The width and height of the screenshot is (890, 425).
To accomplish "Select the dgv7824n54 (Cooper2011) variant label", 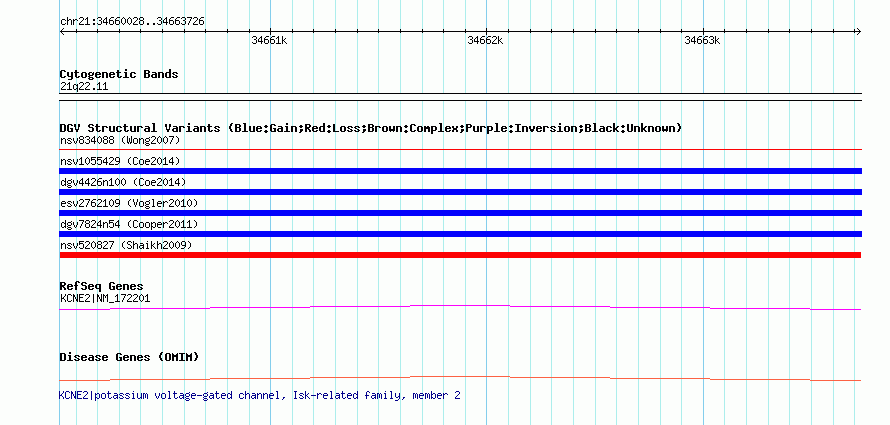I will click(129, 224).
